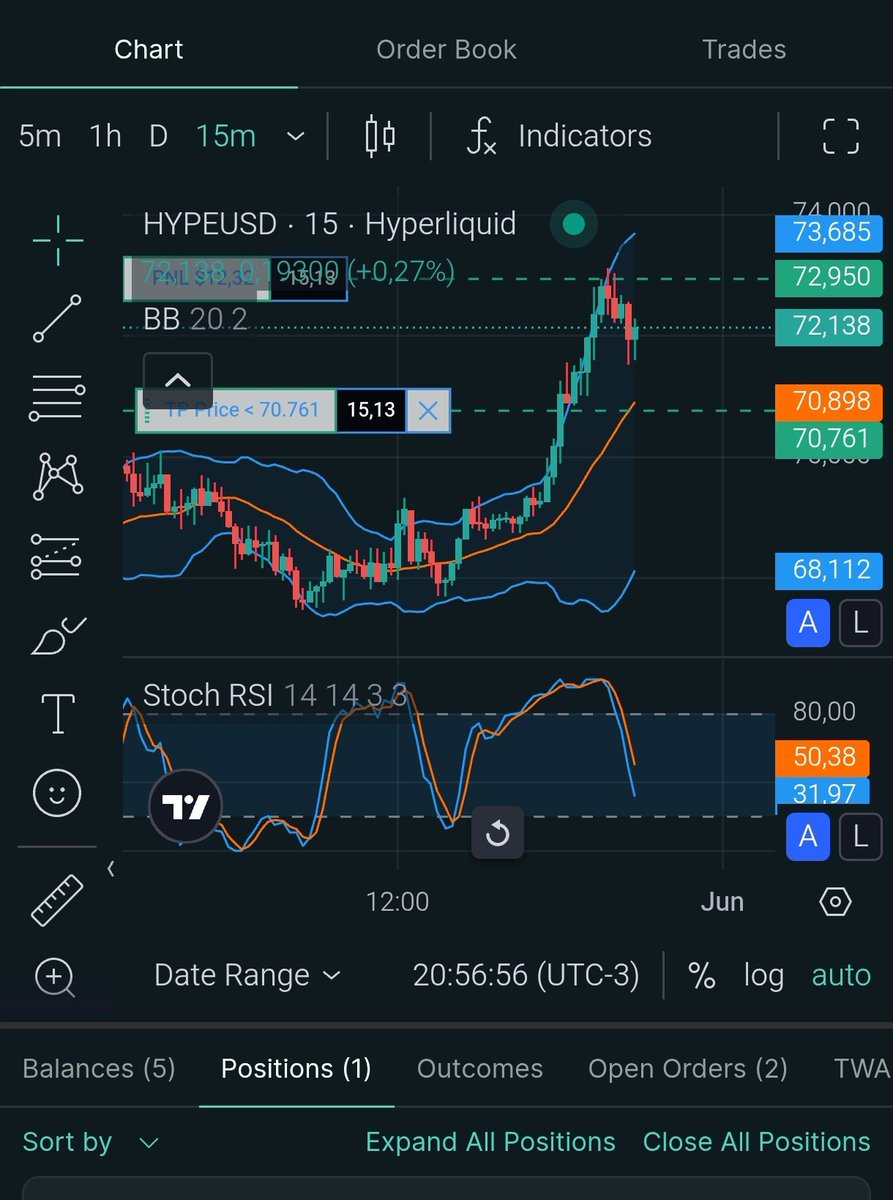The width and height of the screenshot is (893, 1200).
Task: Click the 73,685 upper band price label
Action: 829,234
